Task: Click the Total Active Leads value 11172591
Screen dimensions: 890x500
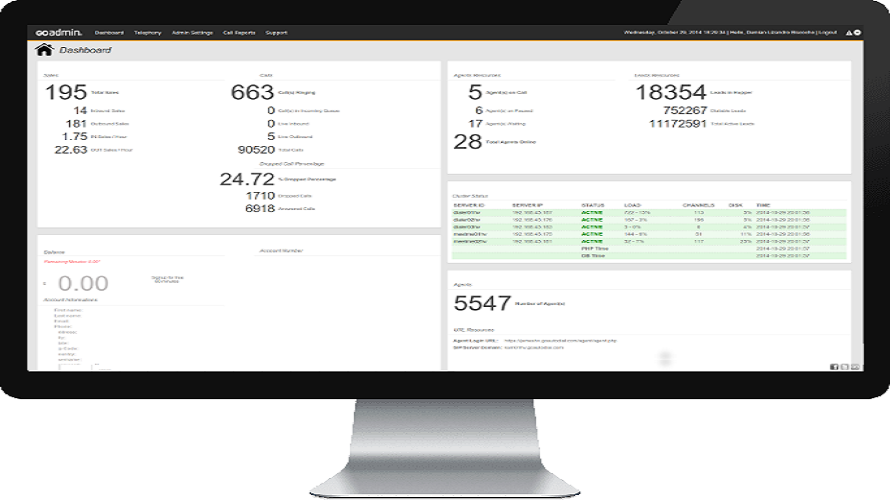Action: [678, 123]
